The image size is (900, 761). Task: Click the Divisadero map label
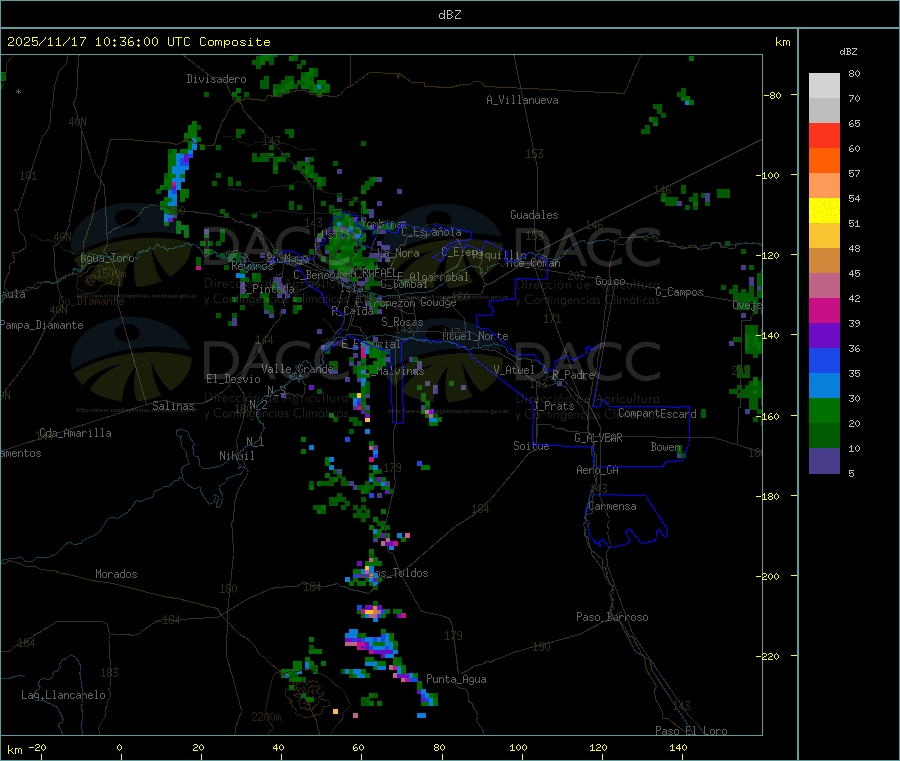[216, 79]
